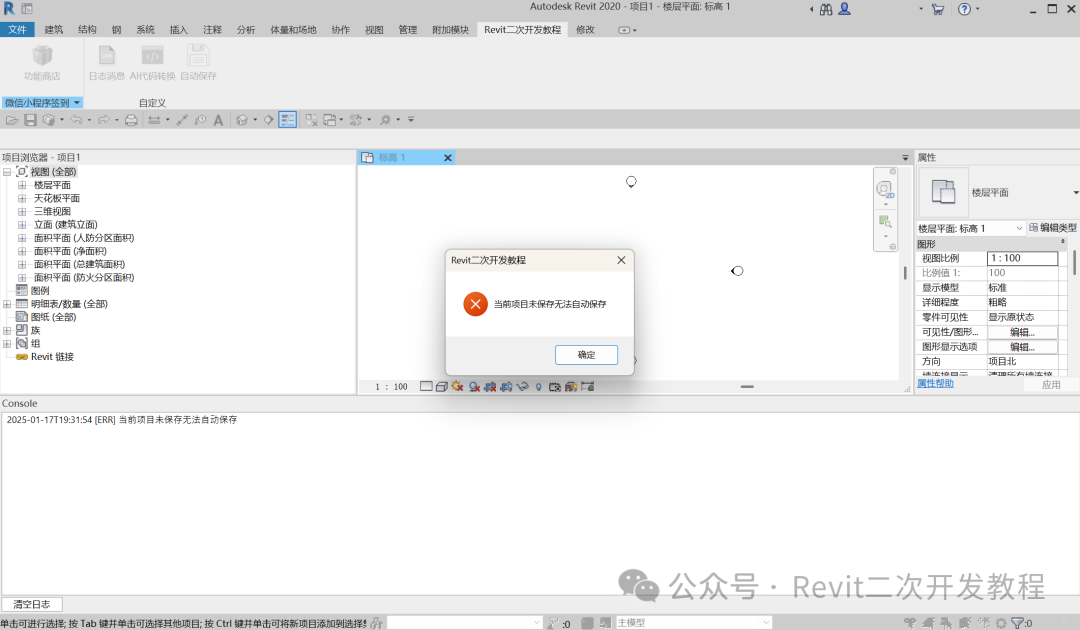Screen dimensions: 1080x630
Task: Click the Switch Windows icon
Action: tap(330, 120)
